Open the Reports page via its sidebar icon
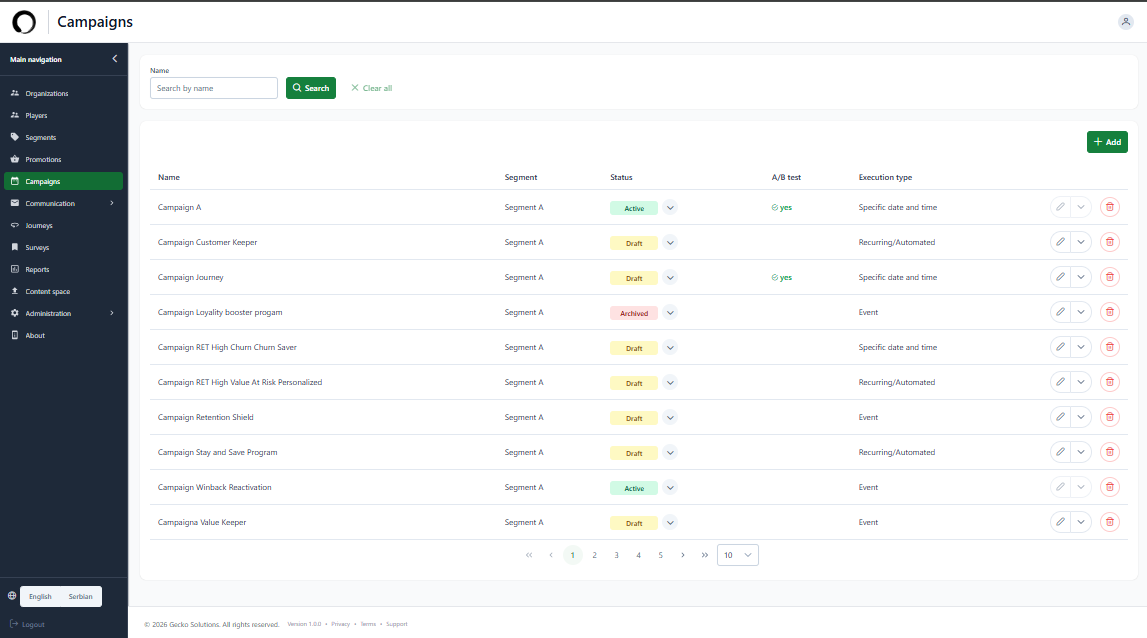This screenshot has width=1147, height=638. (x=17, y=269)
